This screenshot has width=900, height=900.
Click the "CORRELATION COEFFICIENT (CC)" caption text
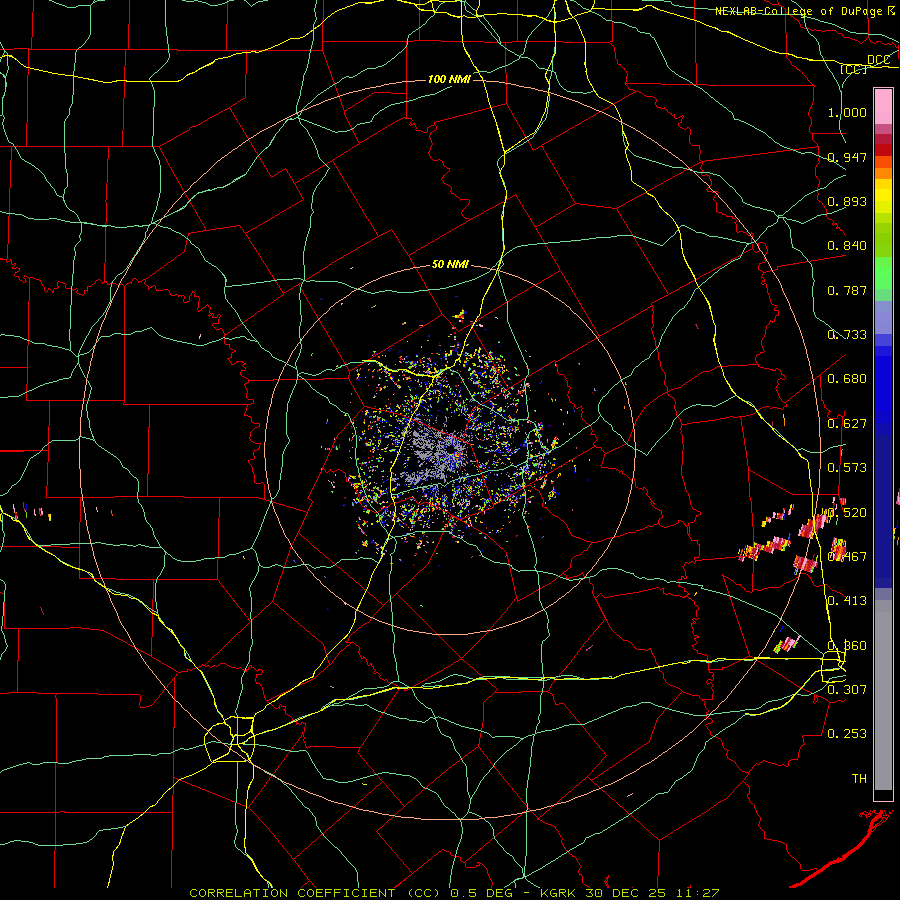tap(315, 893)
